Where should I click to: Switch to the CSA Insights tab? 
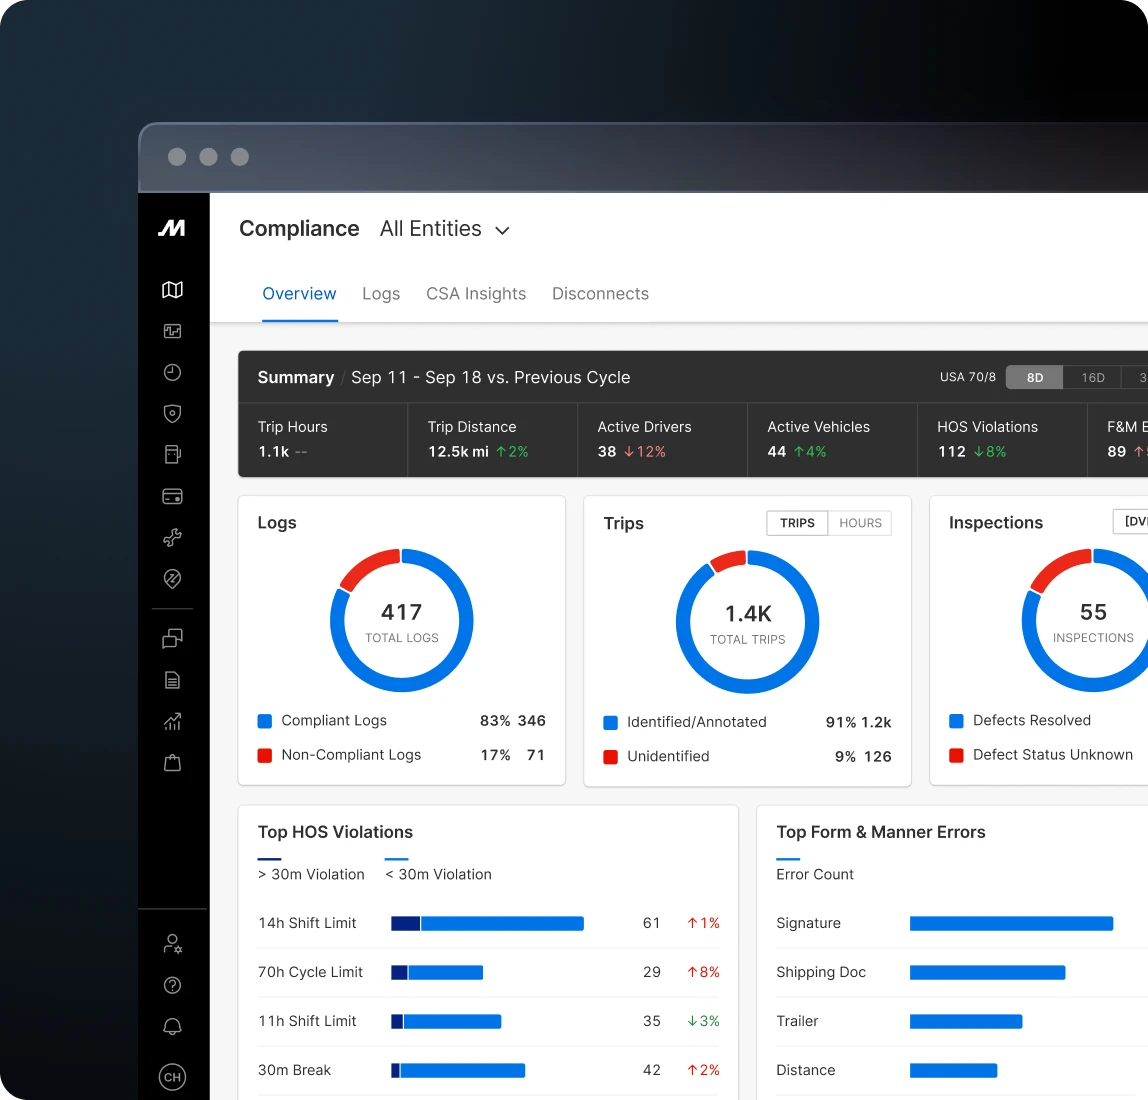(476, 293)
